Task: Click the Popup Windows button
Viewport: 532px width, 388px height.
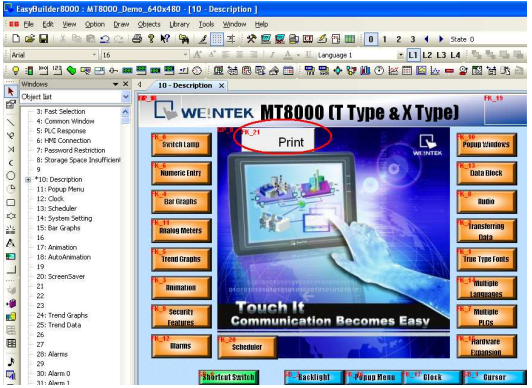Action: (x=487, y=144)
